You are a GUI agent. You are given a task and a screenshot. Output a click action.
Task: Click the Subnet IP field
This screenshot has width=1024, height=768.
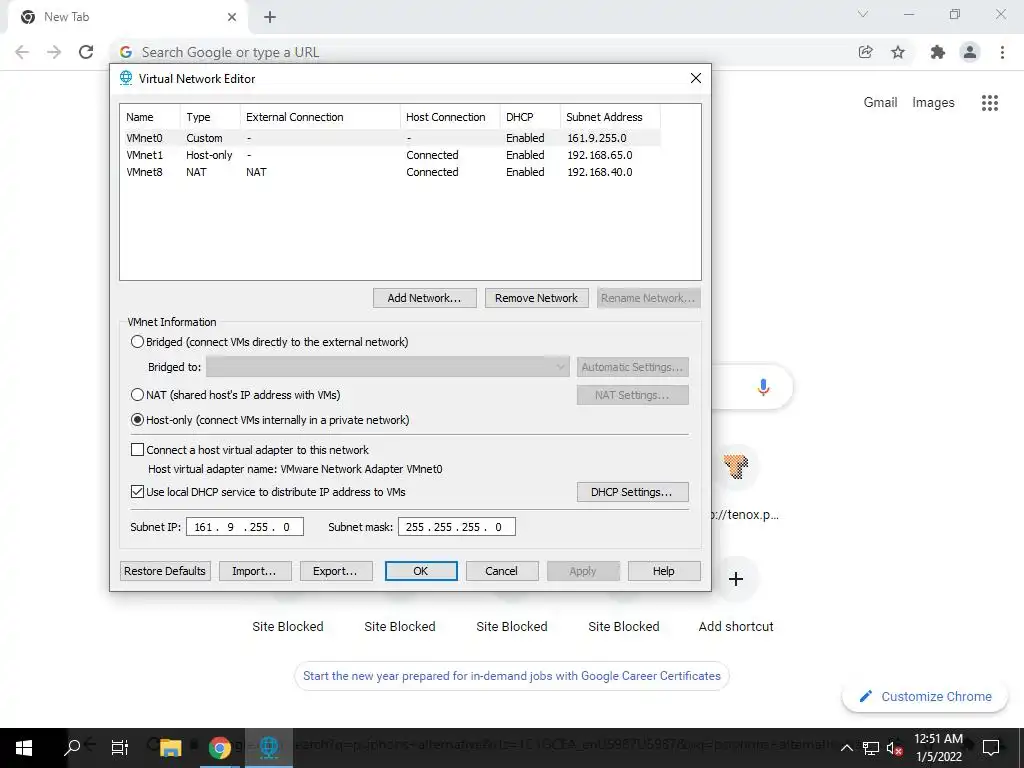click(x=245, y=526)
